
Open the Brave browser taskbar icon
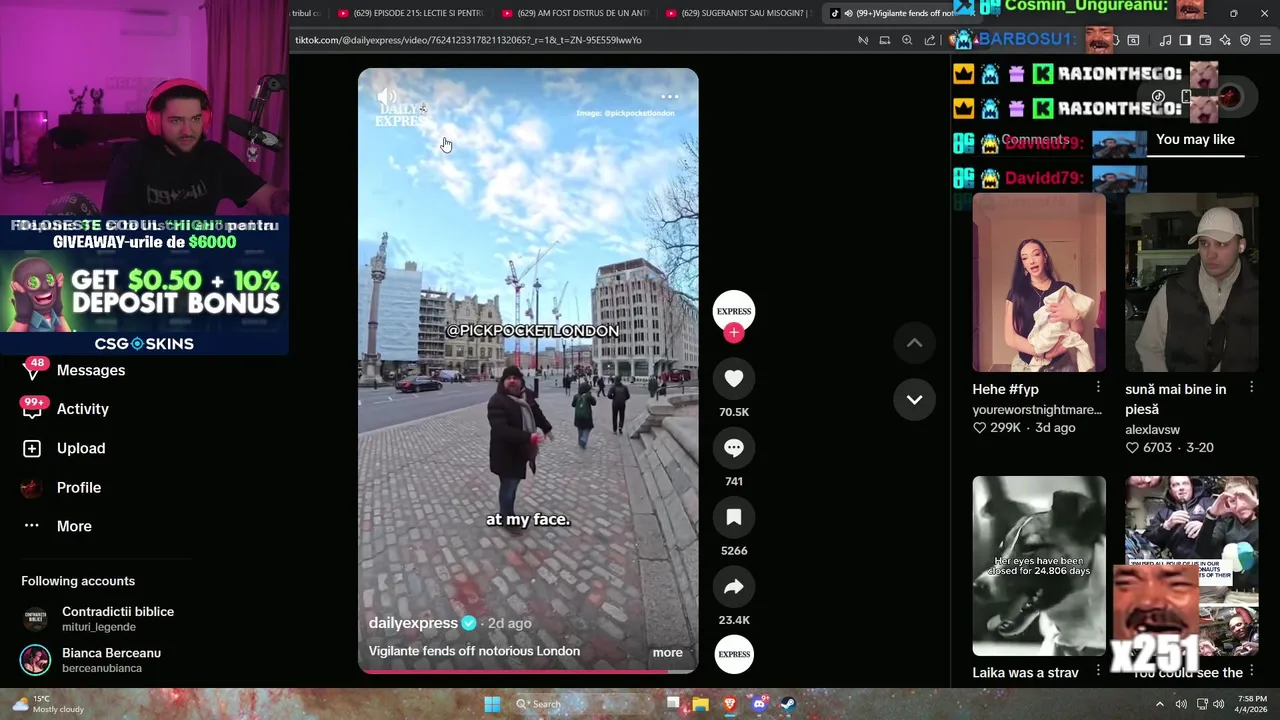click(730, 704)
